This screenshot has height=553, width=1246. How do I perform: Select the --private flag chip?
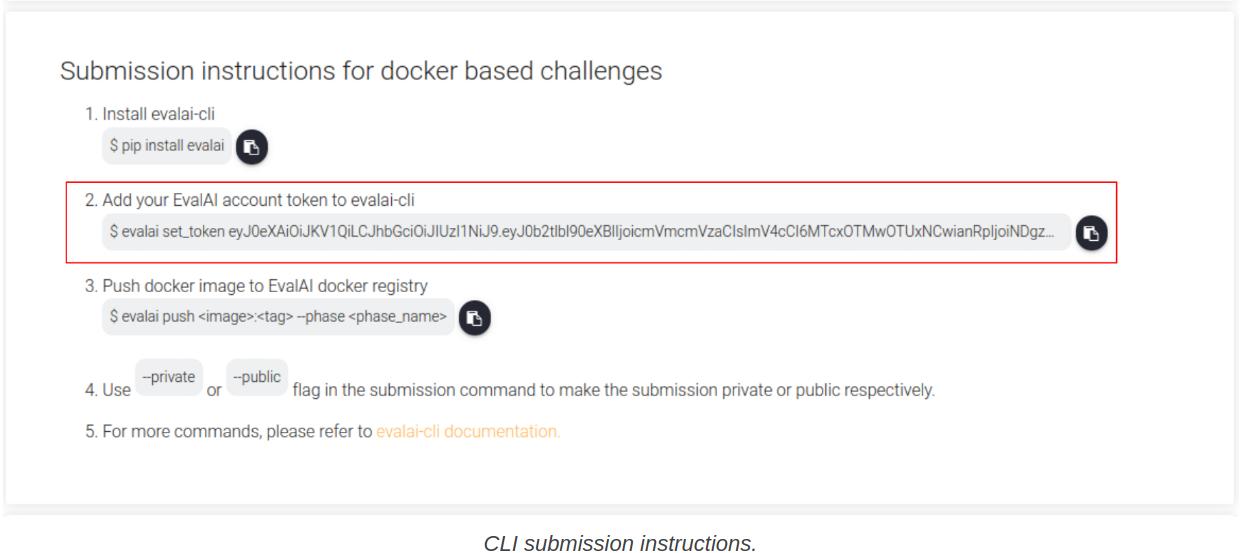169,378
